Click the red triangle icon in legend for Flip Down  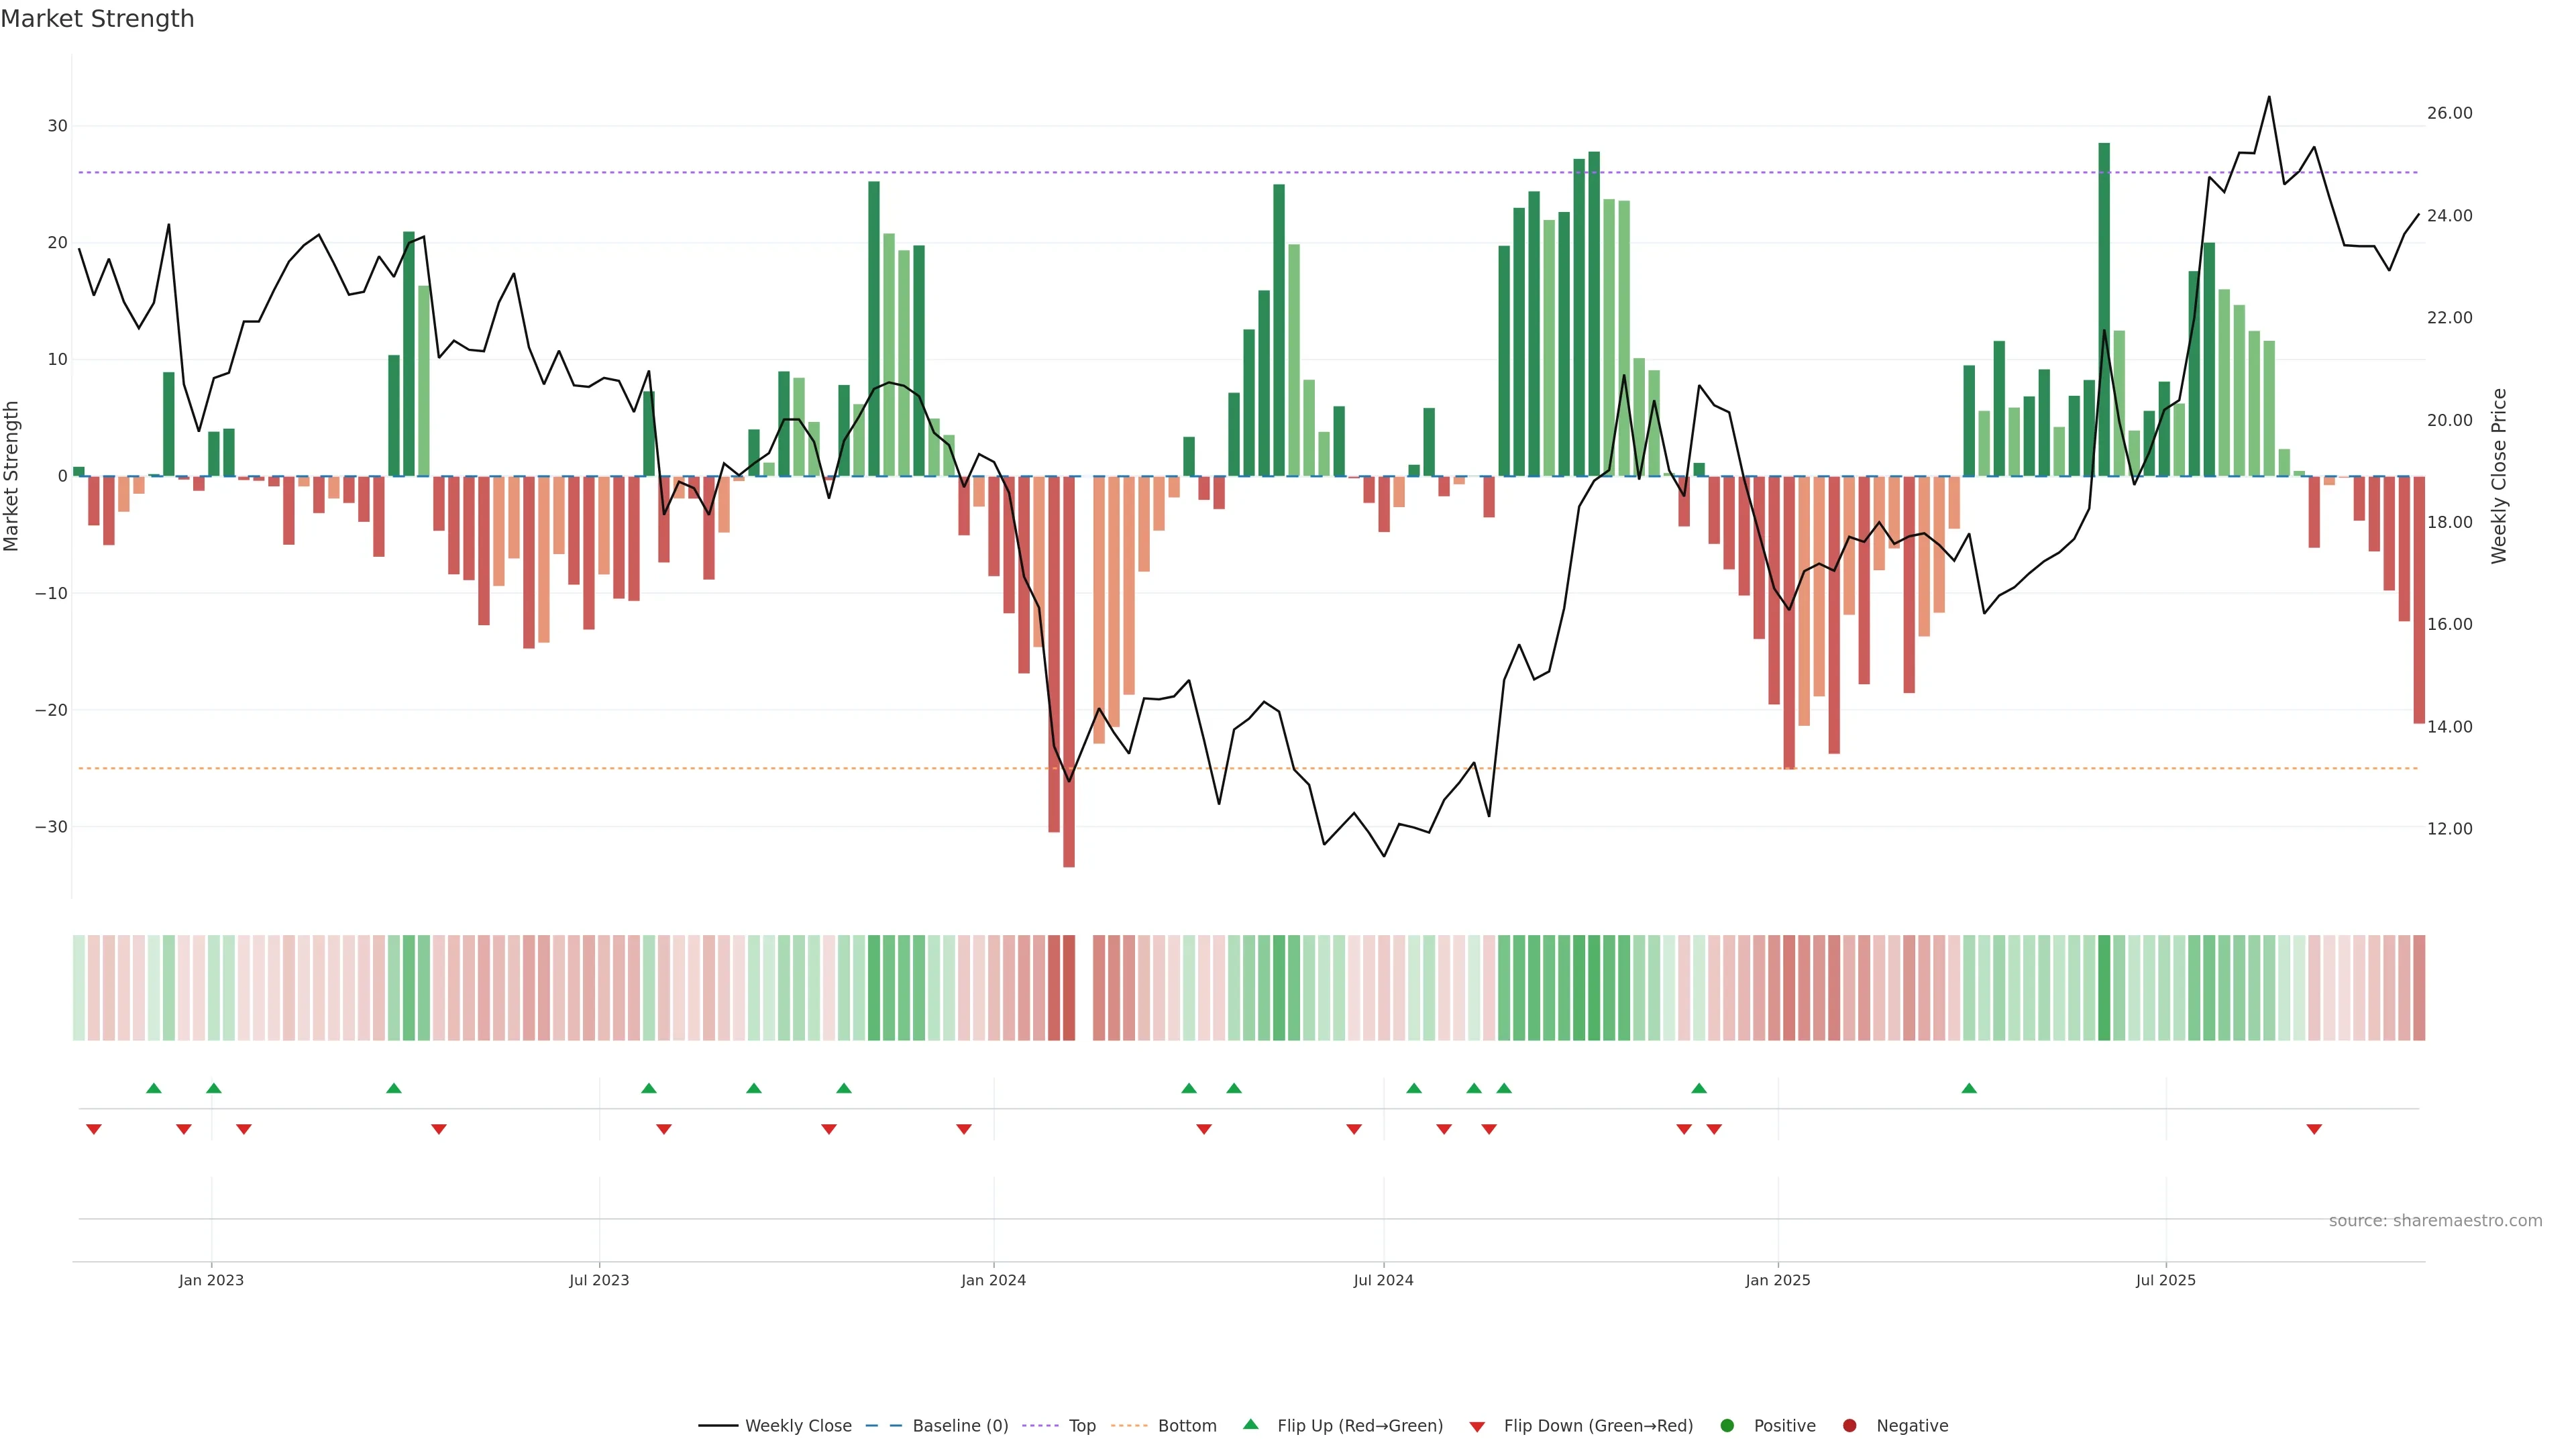(1477, 1427)
